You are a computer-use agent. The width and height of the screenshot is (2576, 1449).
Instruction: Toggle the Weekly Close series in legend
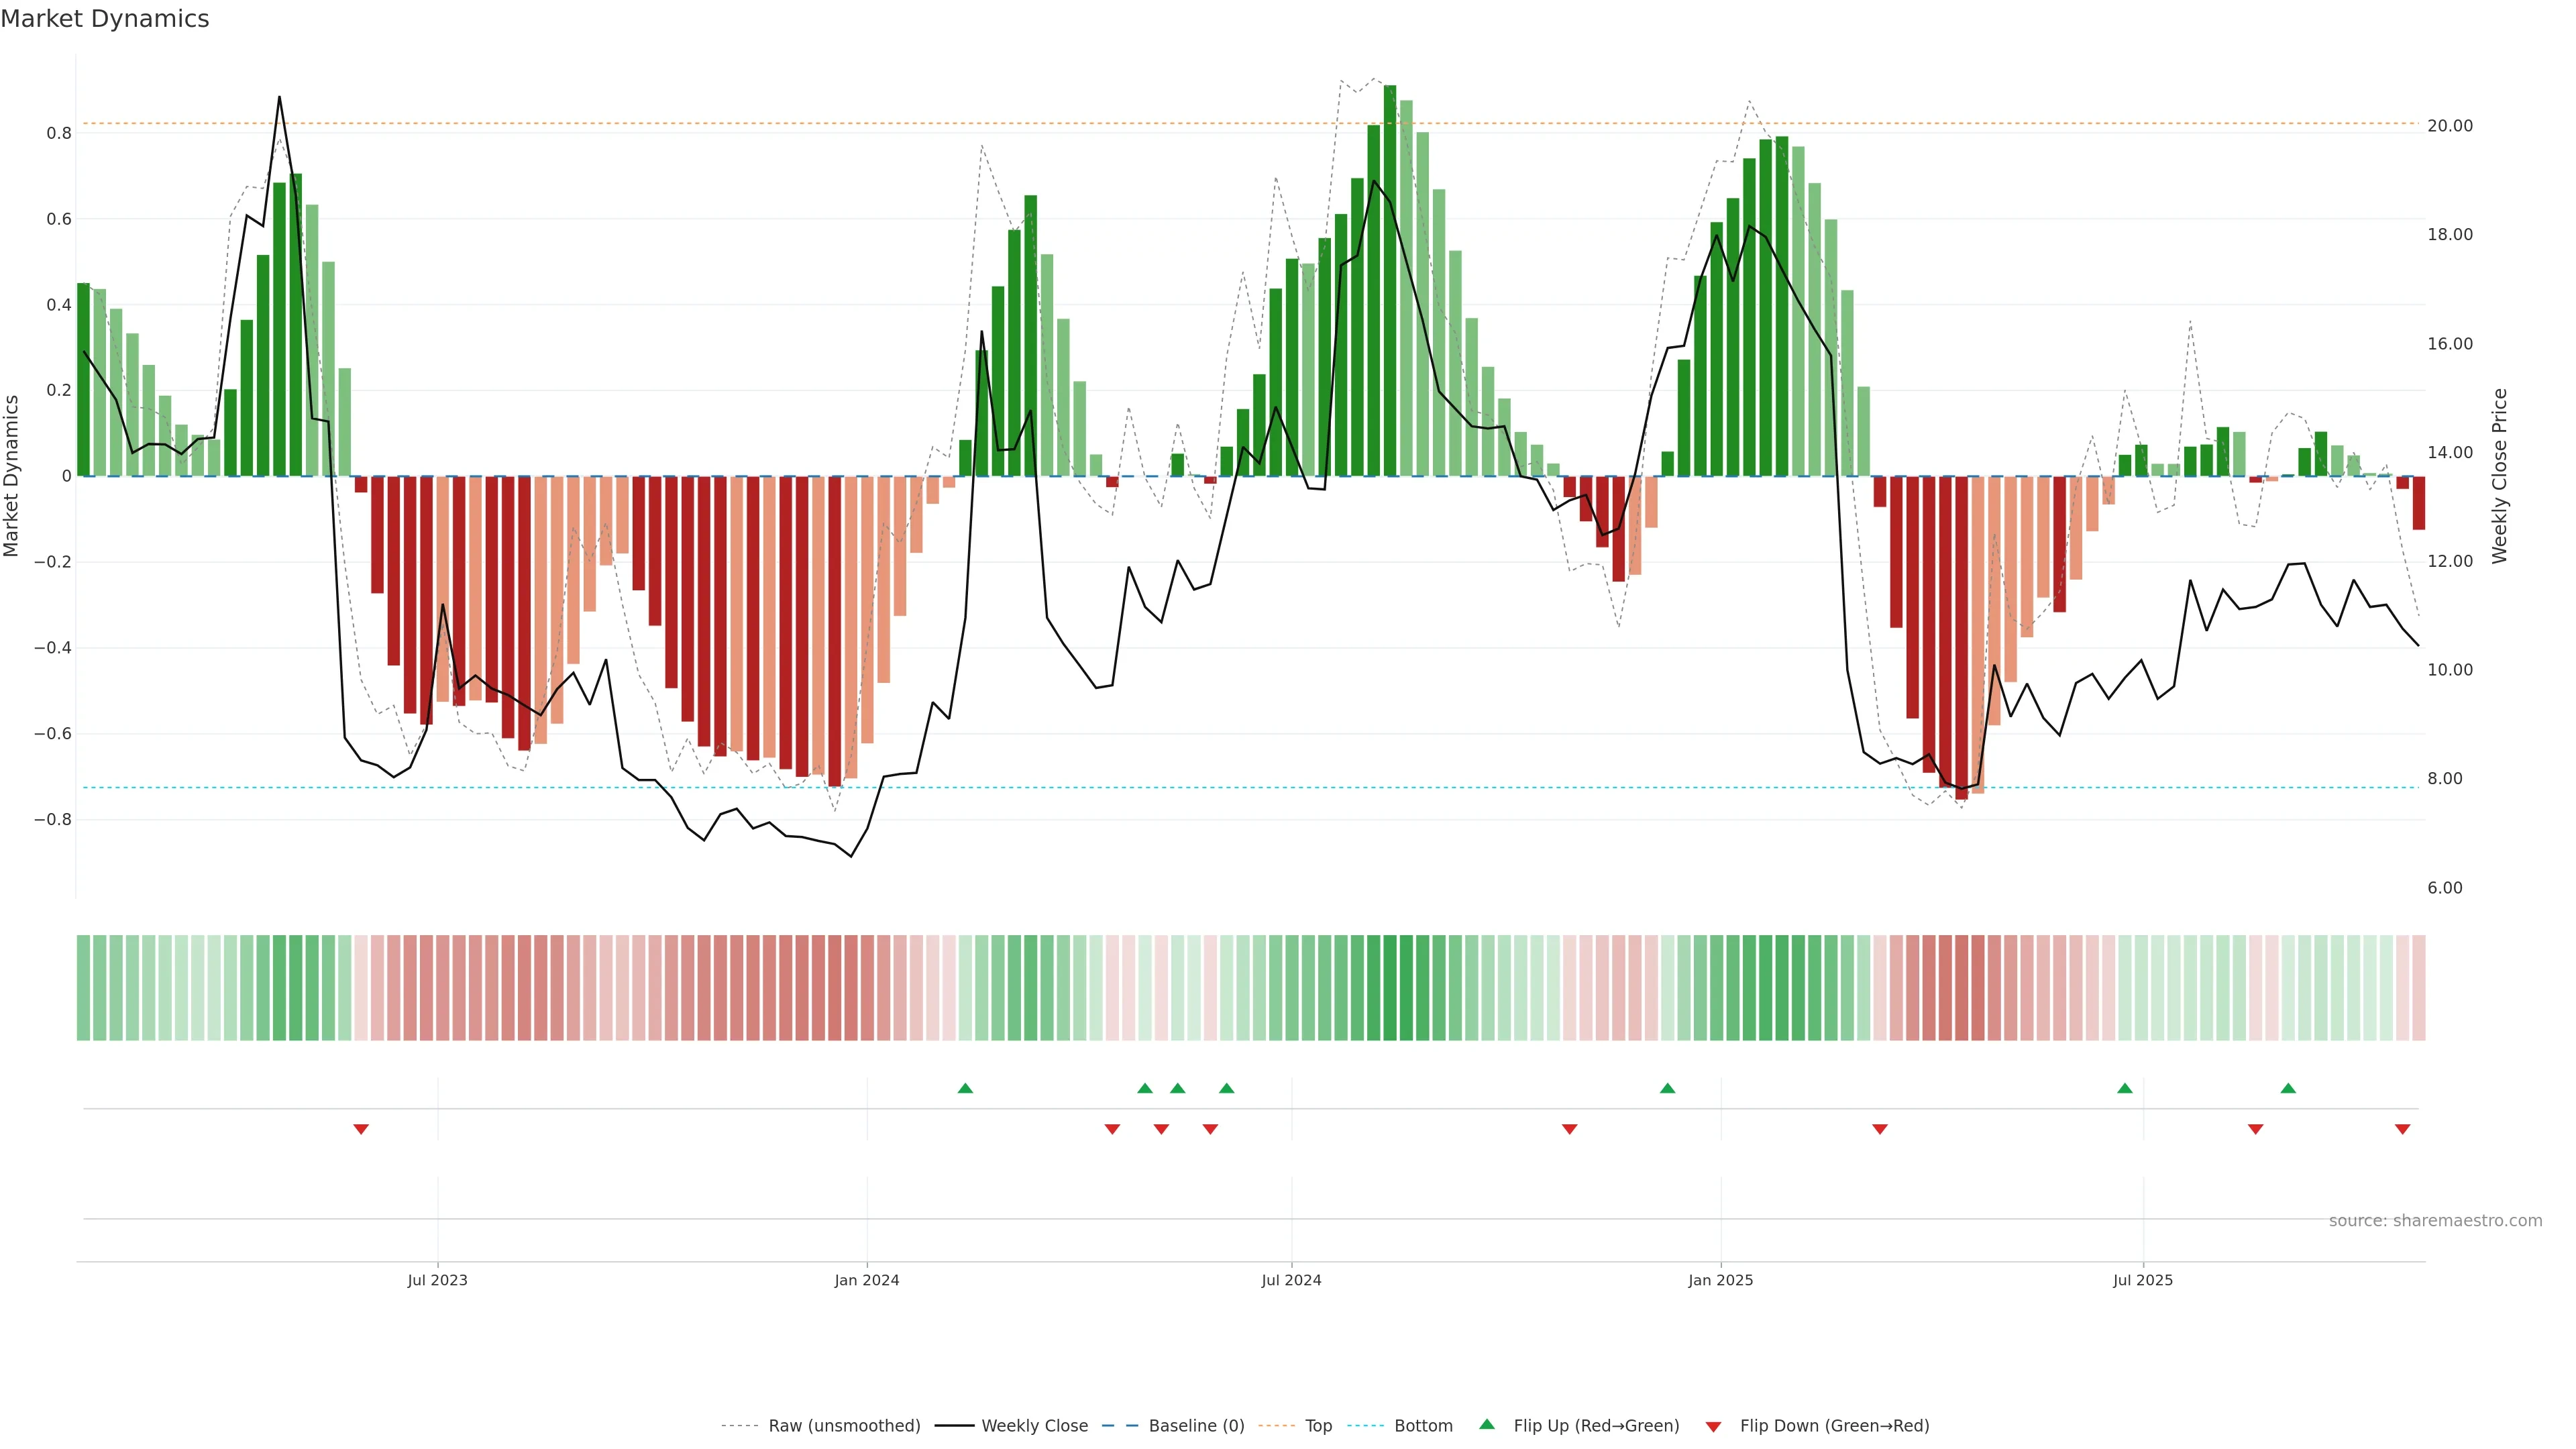[1034, 1426]
